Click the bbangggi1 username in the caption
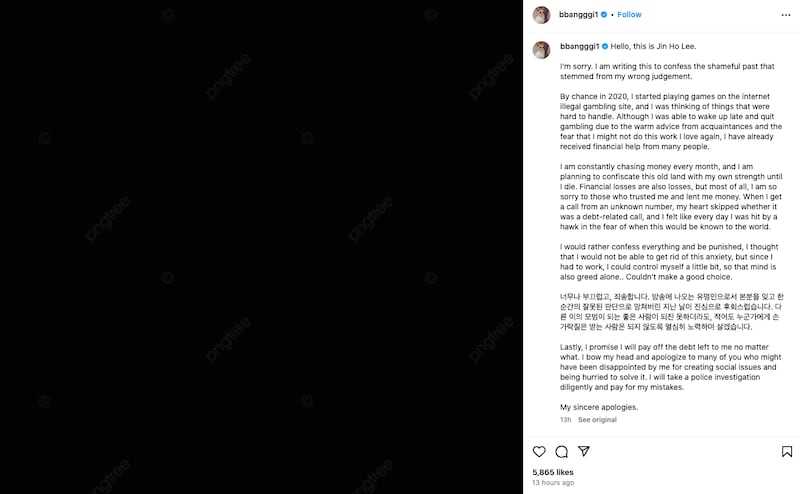The image size is (800, 494). (578, 46)
